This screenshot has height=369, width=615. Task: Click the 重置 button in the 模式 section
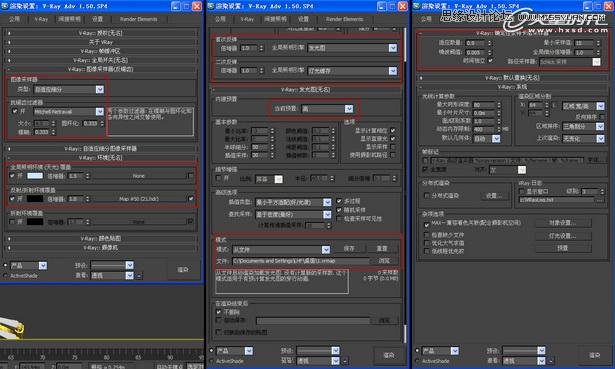pos(382,249)
